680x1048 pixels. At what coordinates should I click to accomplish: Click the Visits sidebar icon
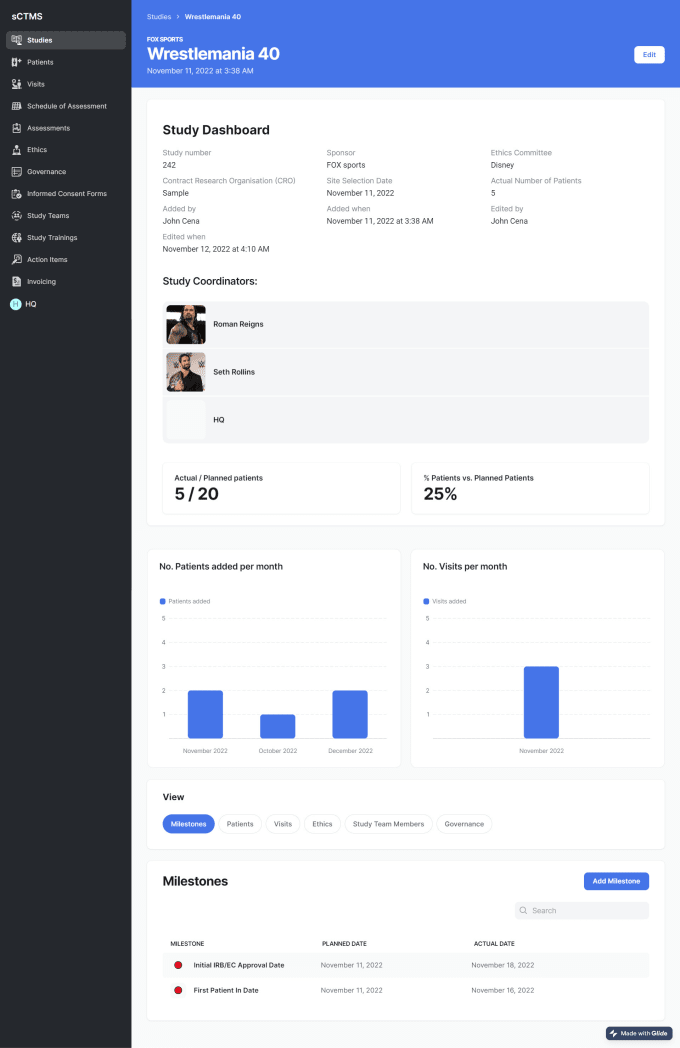(17, 84)
